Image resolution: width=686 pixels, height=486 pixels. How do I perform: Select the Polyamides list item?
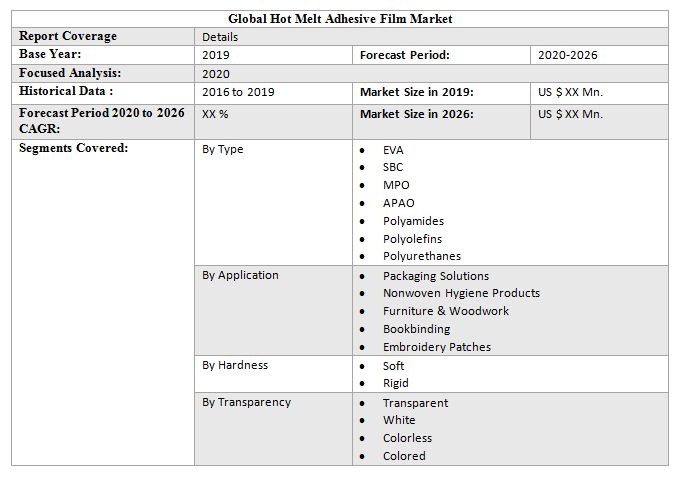413,221
